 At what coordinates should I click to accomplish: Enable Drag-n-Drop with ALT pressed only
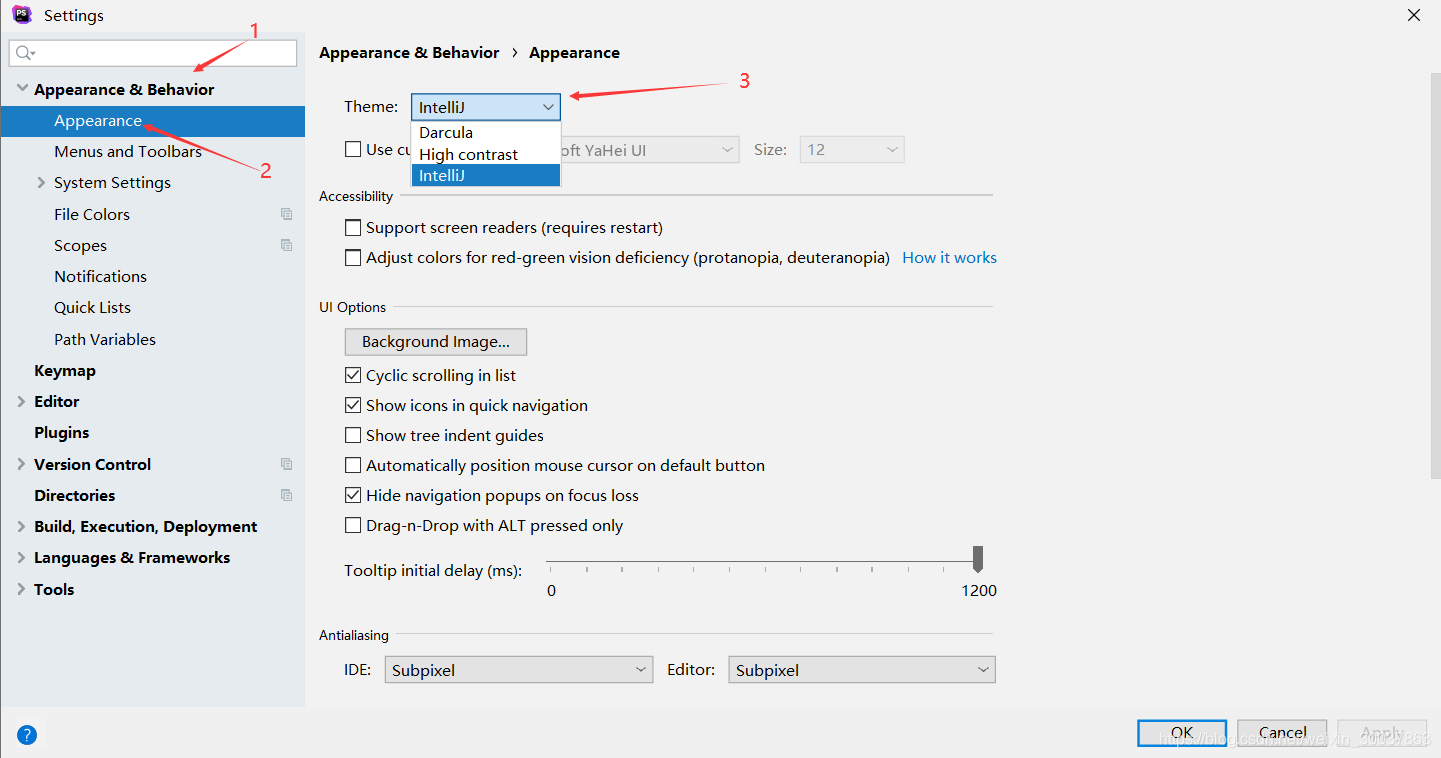(353, 526)
